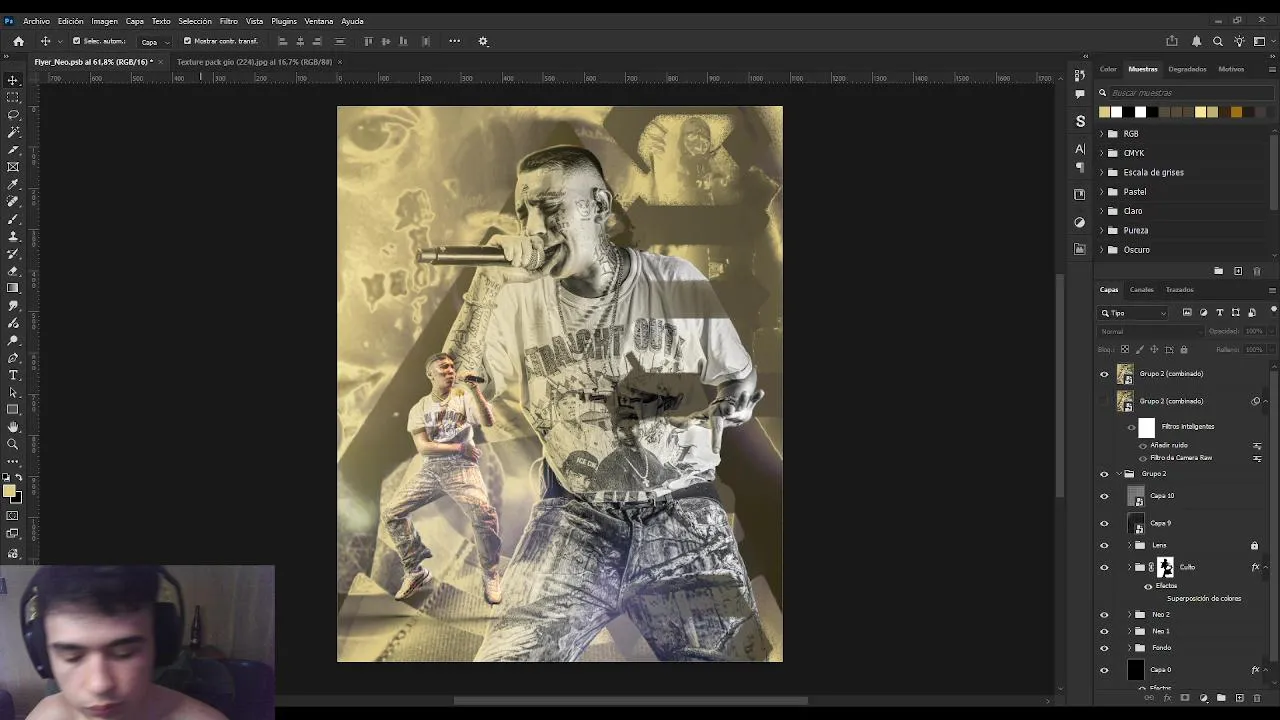The height and width of the screenshot is (720, 1280).
Task: Add a layer mask from Layers footer
Action: click(1185, 698)
